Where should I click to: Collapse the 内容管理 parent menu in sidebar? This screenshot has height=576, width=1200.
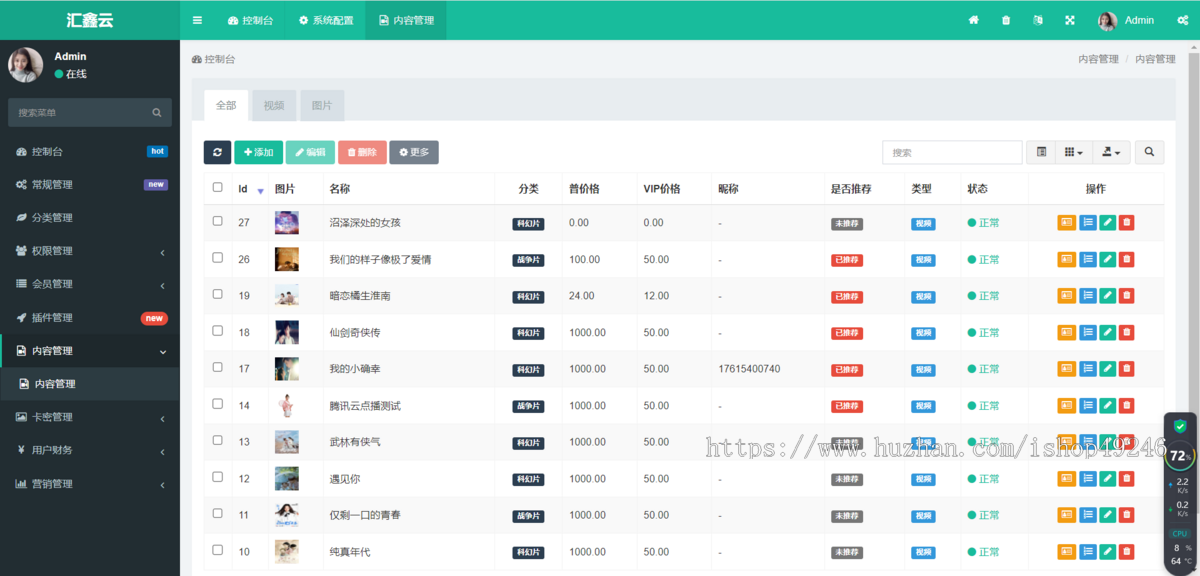pos(90,351)
